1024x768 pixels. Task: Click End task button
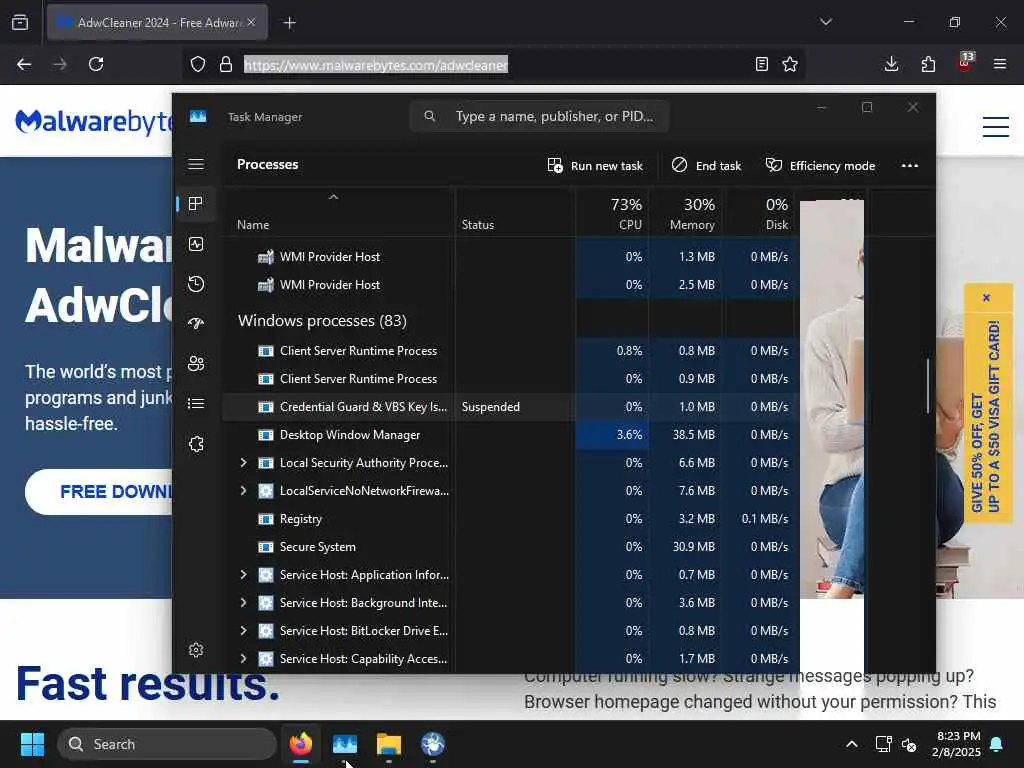[x=707, y=166]
